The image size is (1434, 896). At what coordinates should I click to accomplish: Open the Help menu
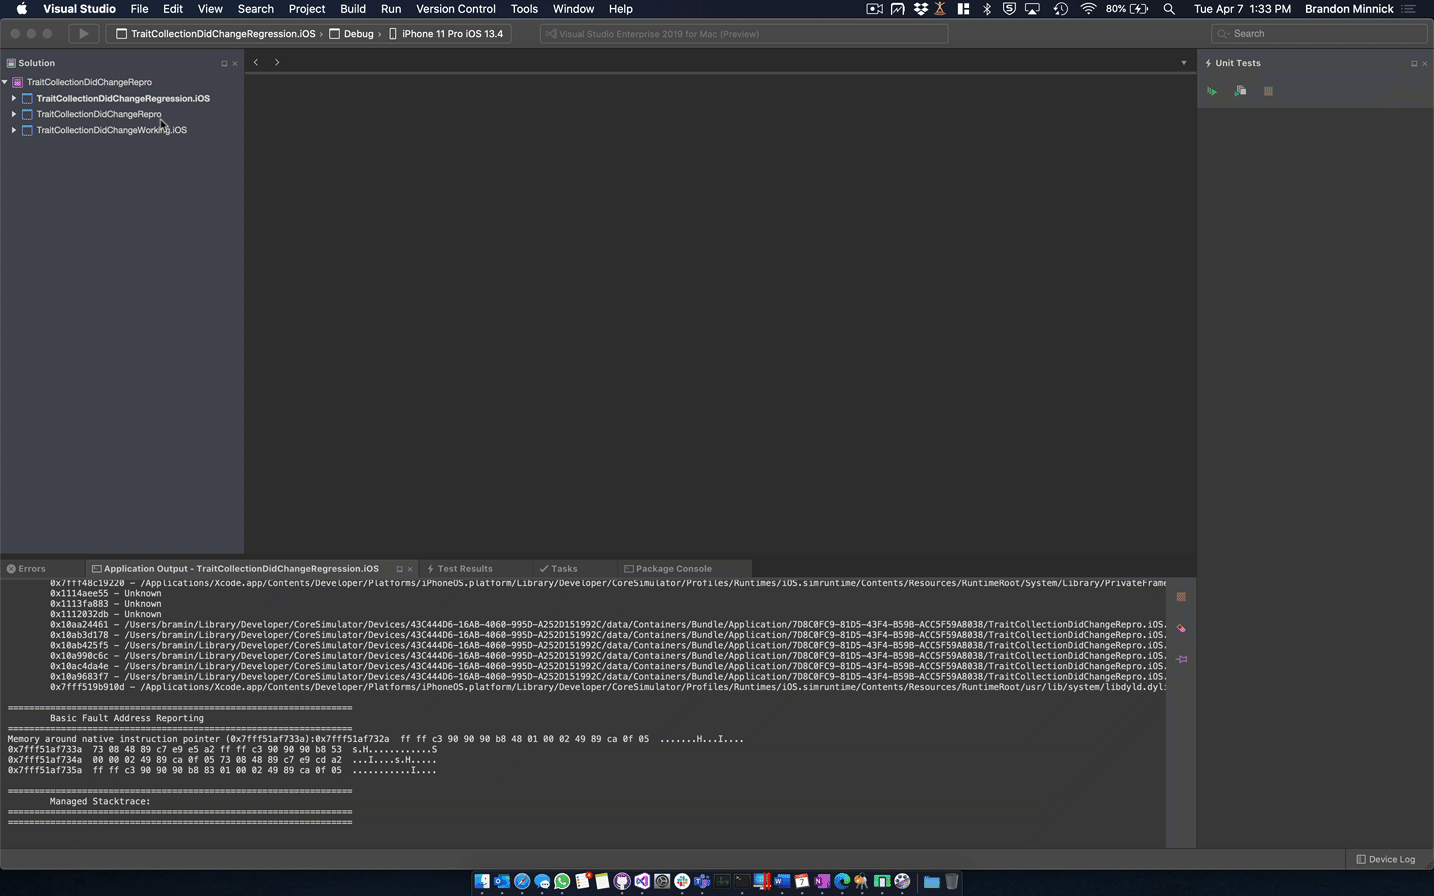(620, 9)
